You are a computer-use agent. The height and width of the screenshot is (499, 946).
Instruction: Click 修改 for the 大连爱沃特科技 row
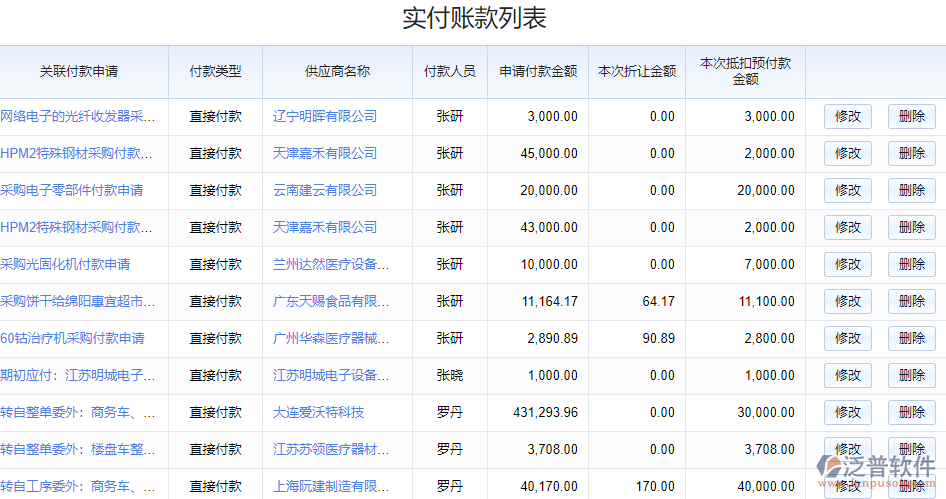848,412
